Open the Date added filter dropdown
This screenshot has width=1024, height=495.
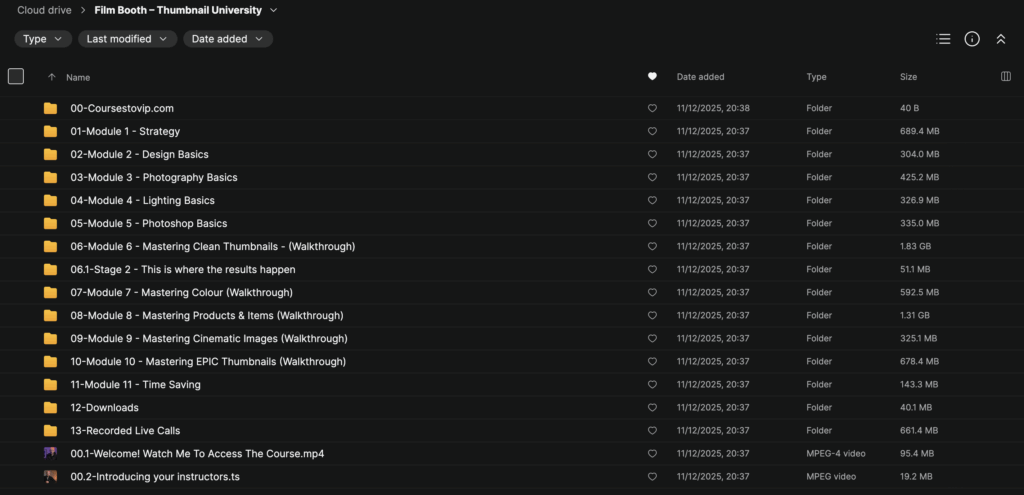click(x=227, y=39)
